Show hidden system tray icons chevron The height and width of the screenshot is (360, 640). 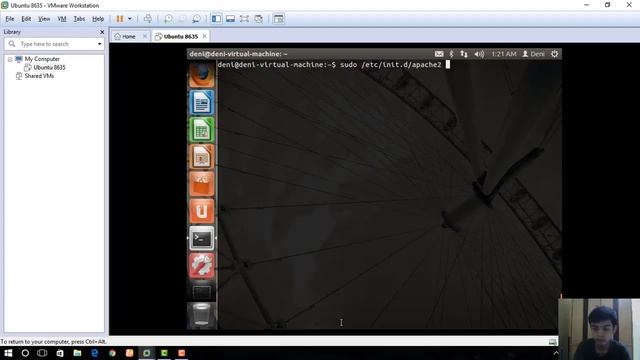(x=556, y=353)
